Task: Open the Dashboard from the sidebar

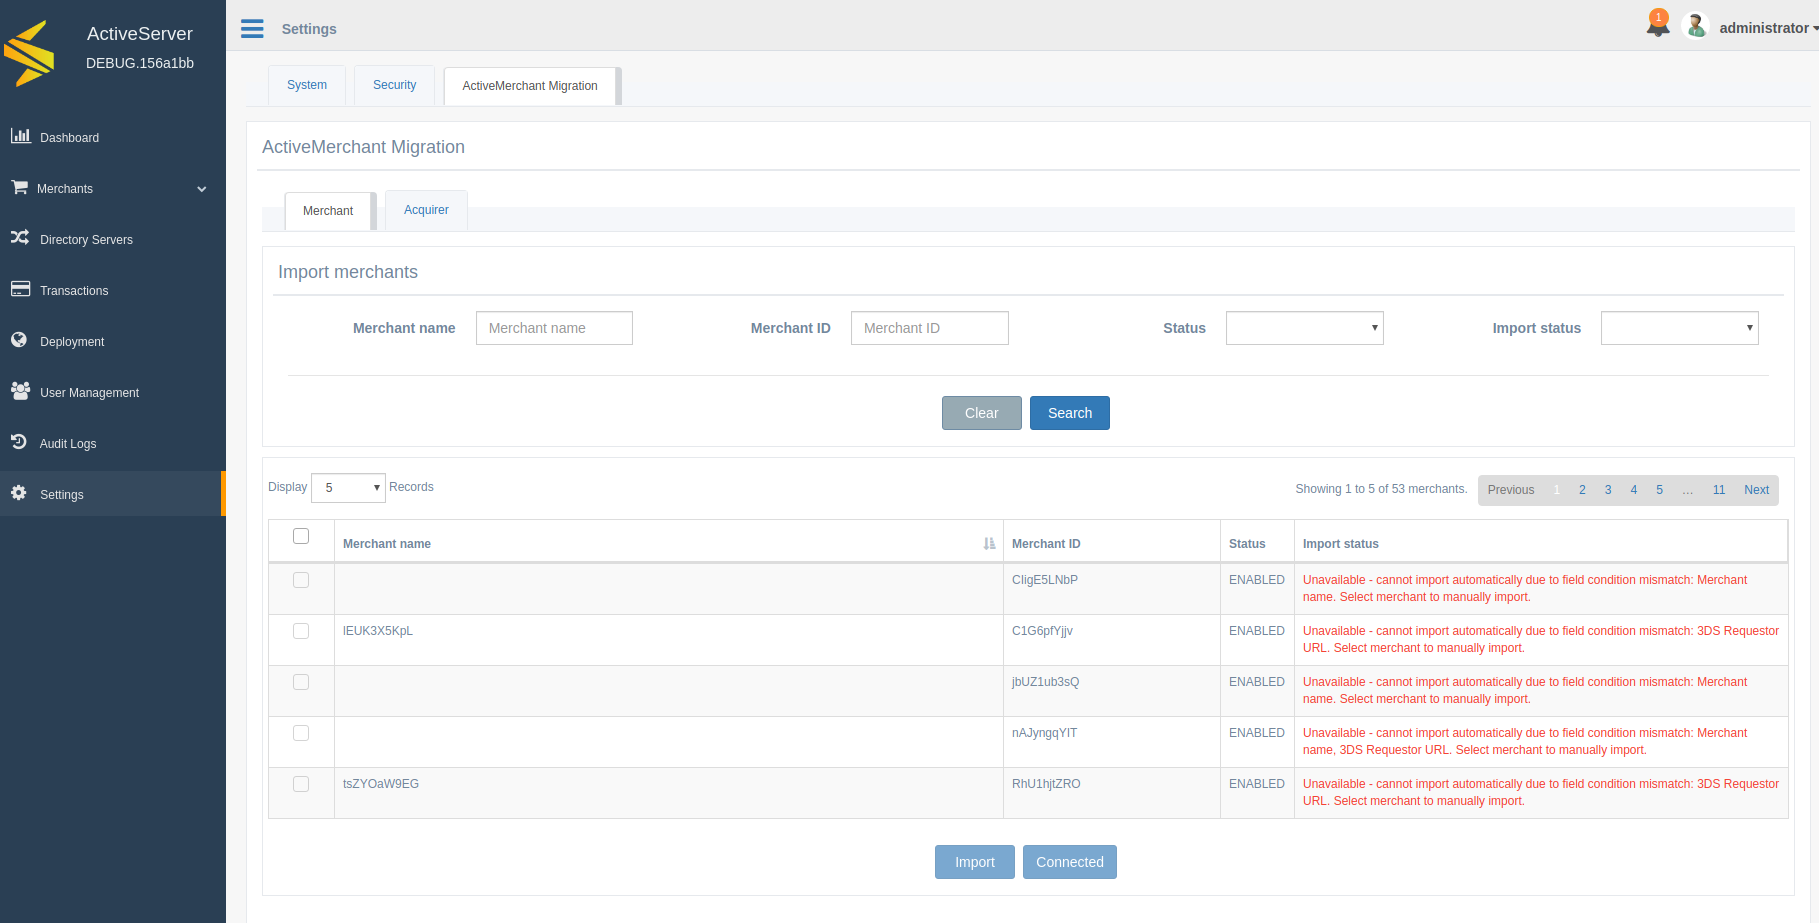Action: [67, 137]
